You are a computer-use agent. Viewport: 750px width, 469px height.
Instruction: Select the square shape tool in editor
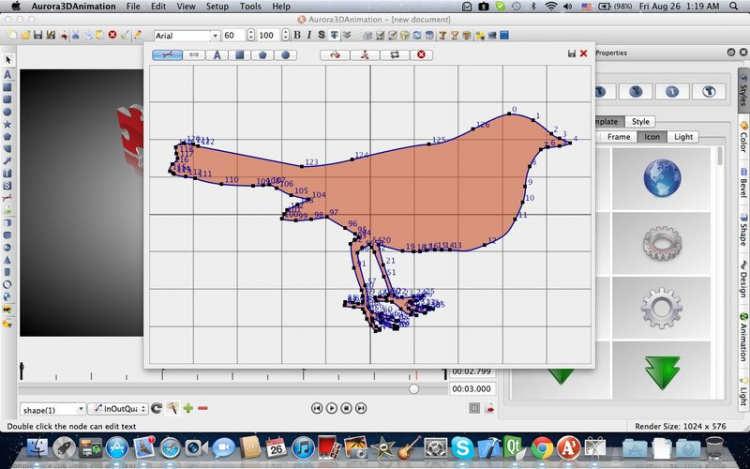coord(240,55)
